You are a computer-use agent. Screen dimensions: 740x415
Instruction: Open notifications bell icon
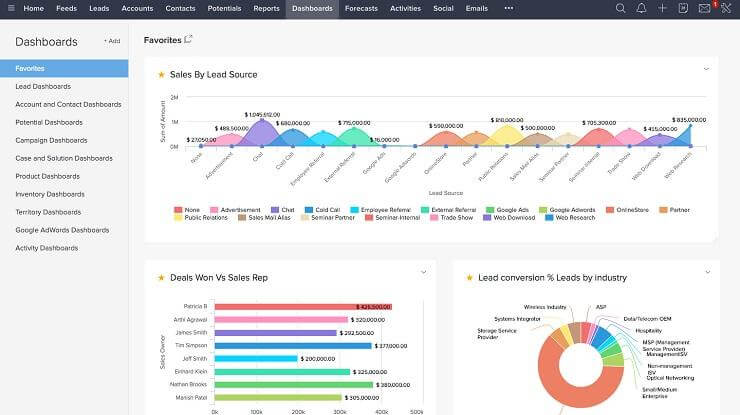(641, 8)
